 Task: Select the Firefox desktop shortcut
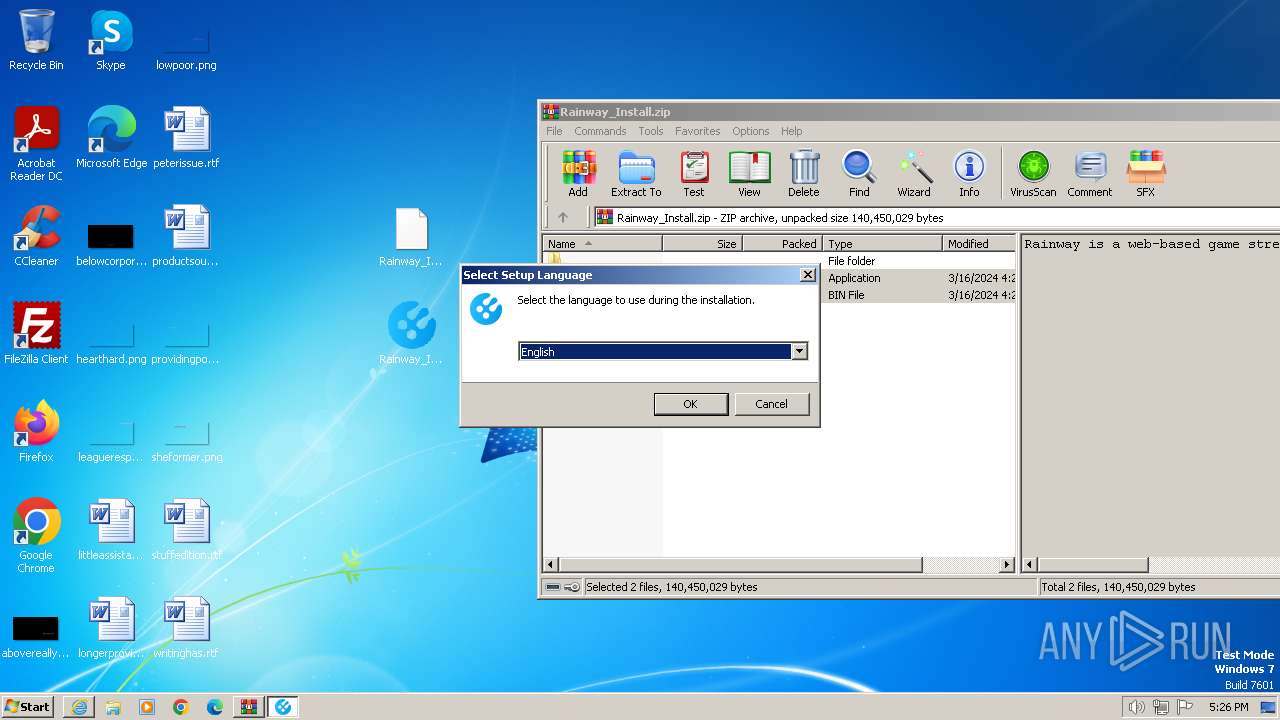(36, 431)
